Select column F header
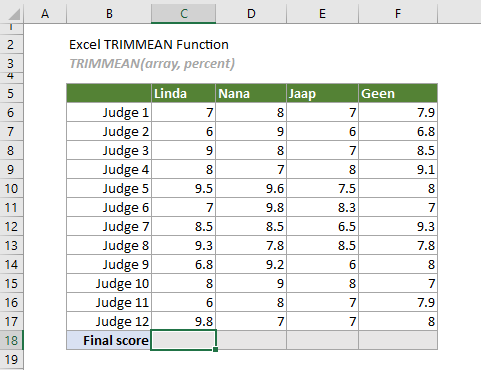This screenshot has height=370, width=481. click(398, 14)
